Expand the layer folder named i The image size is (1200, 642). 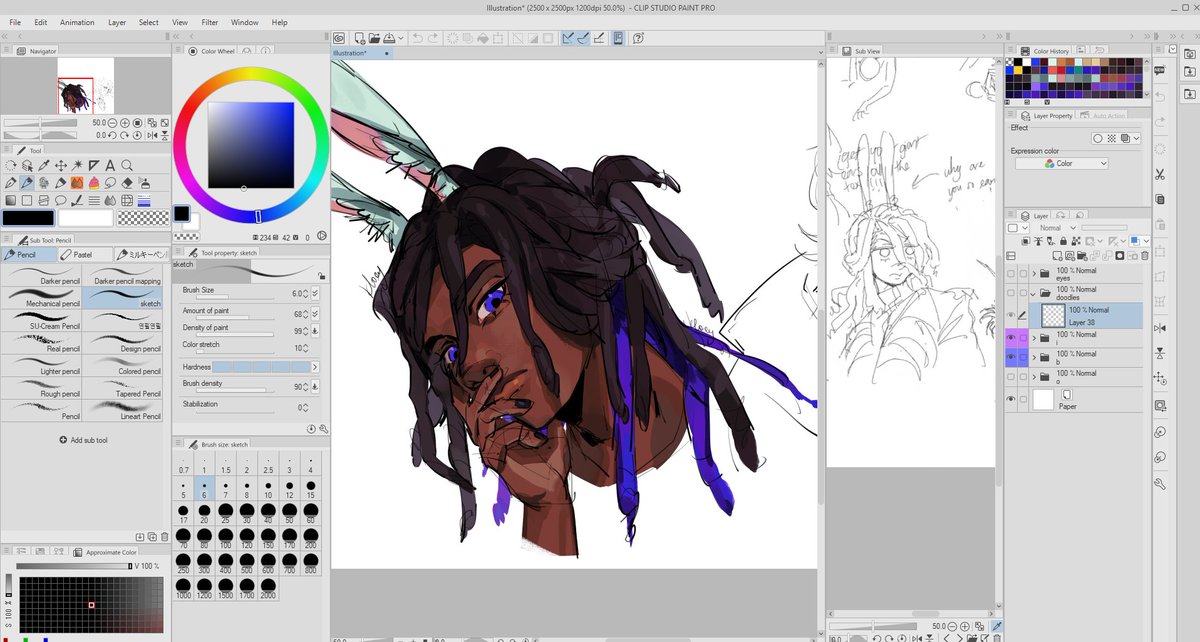[1034, 338]
